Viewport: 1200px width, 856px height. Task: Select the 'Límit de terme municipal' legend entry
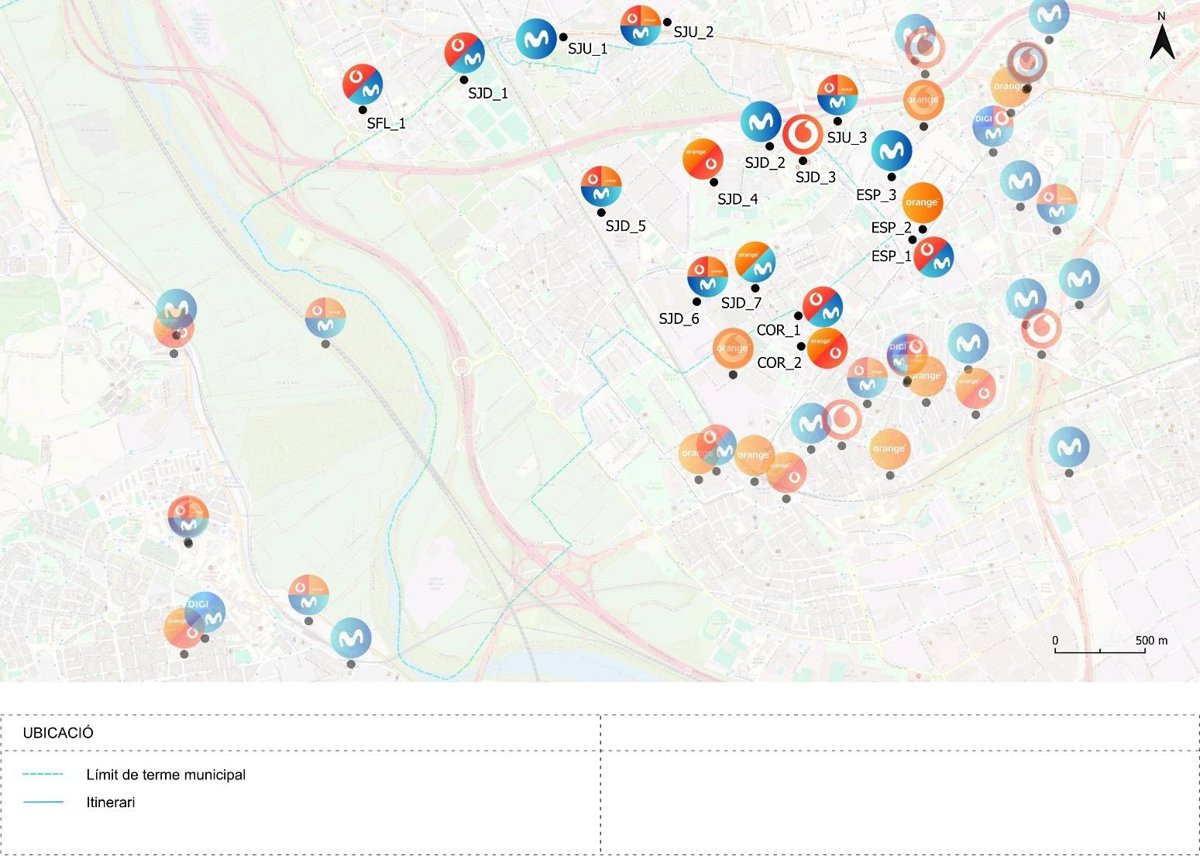pyautogui.click(x=165, y=774)
